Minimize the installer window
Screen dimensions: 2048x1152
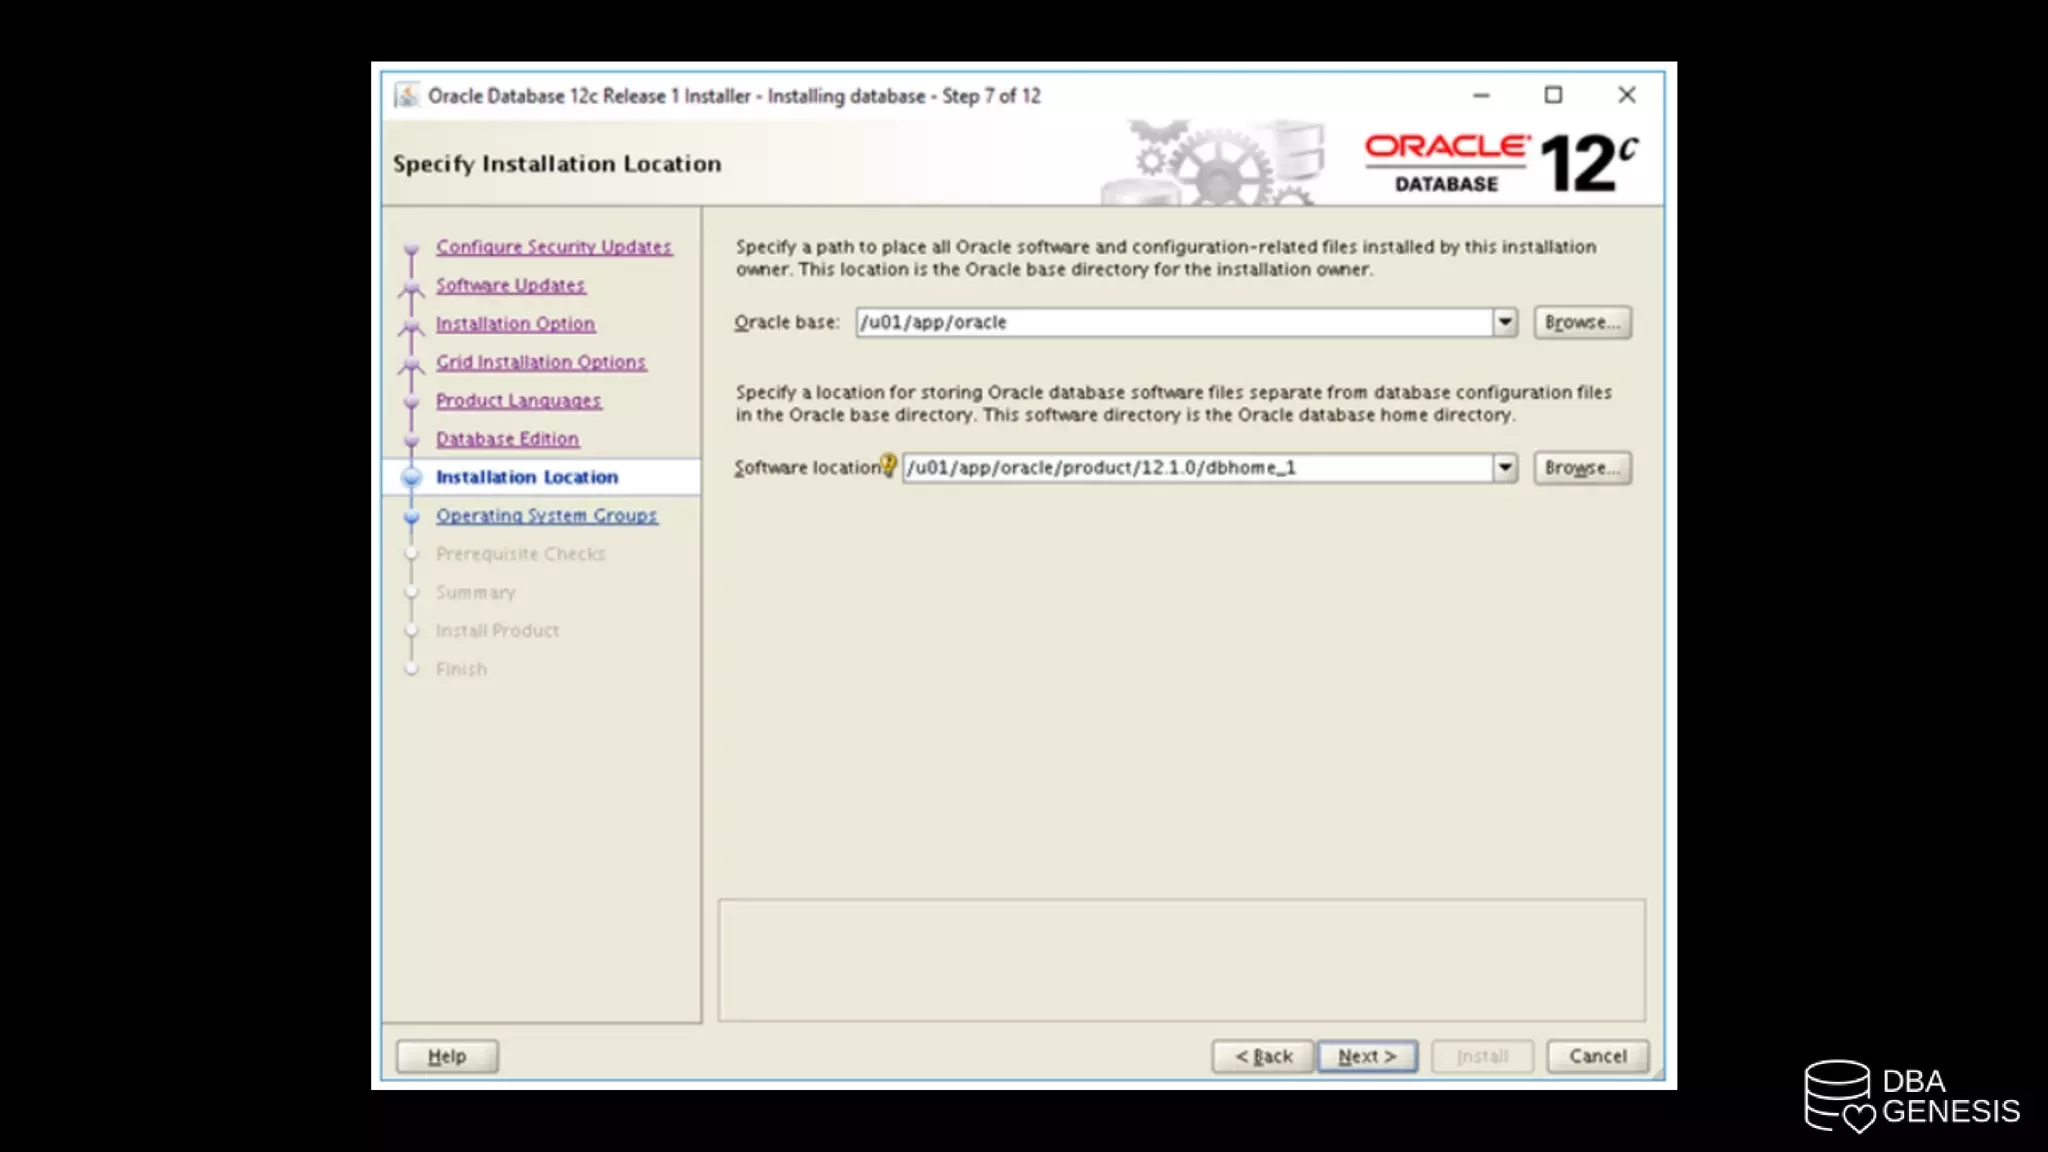(1481, 96)
